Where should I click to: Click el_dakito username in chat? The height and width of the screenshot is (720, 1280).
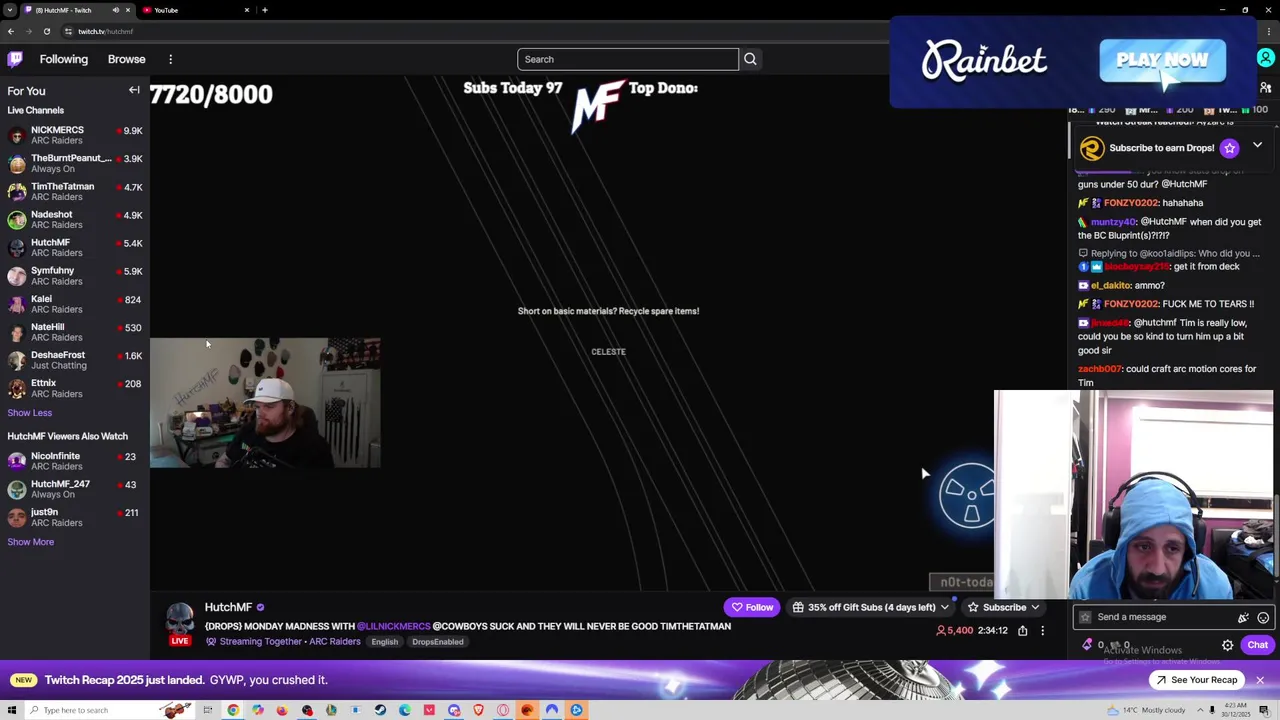tap(1111, 285)
